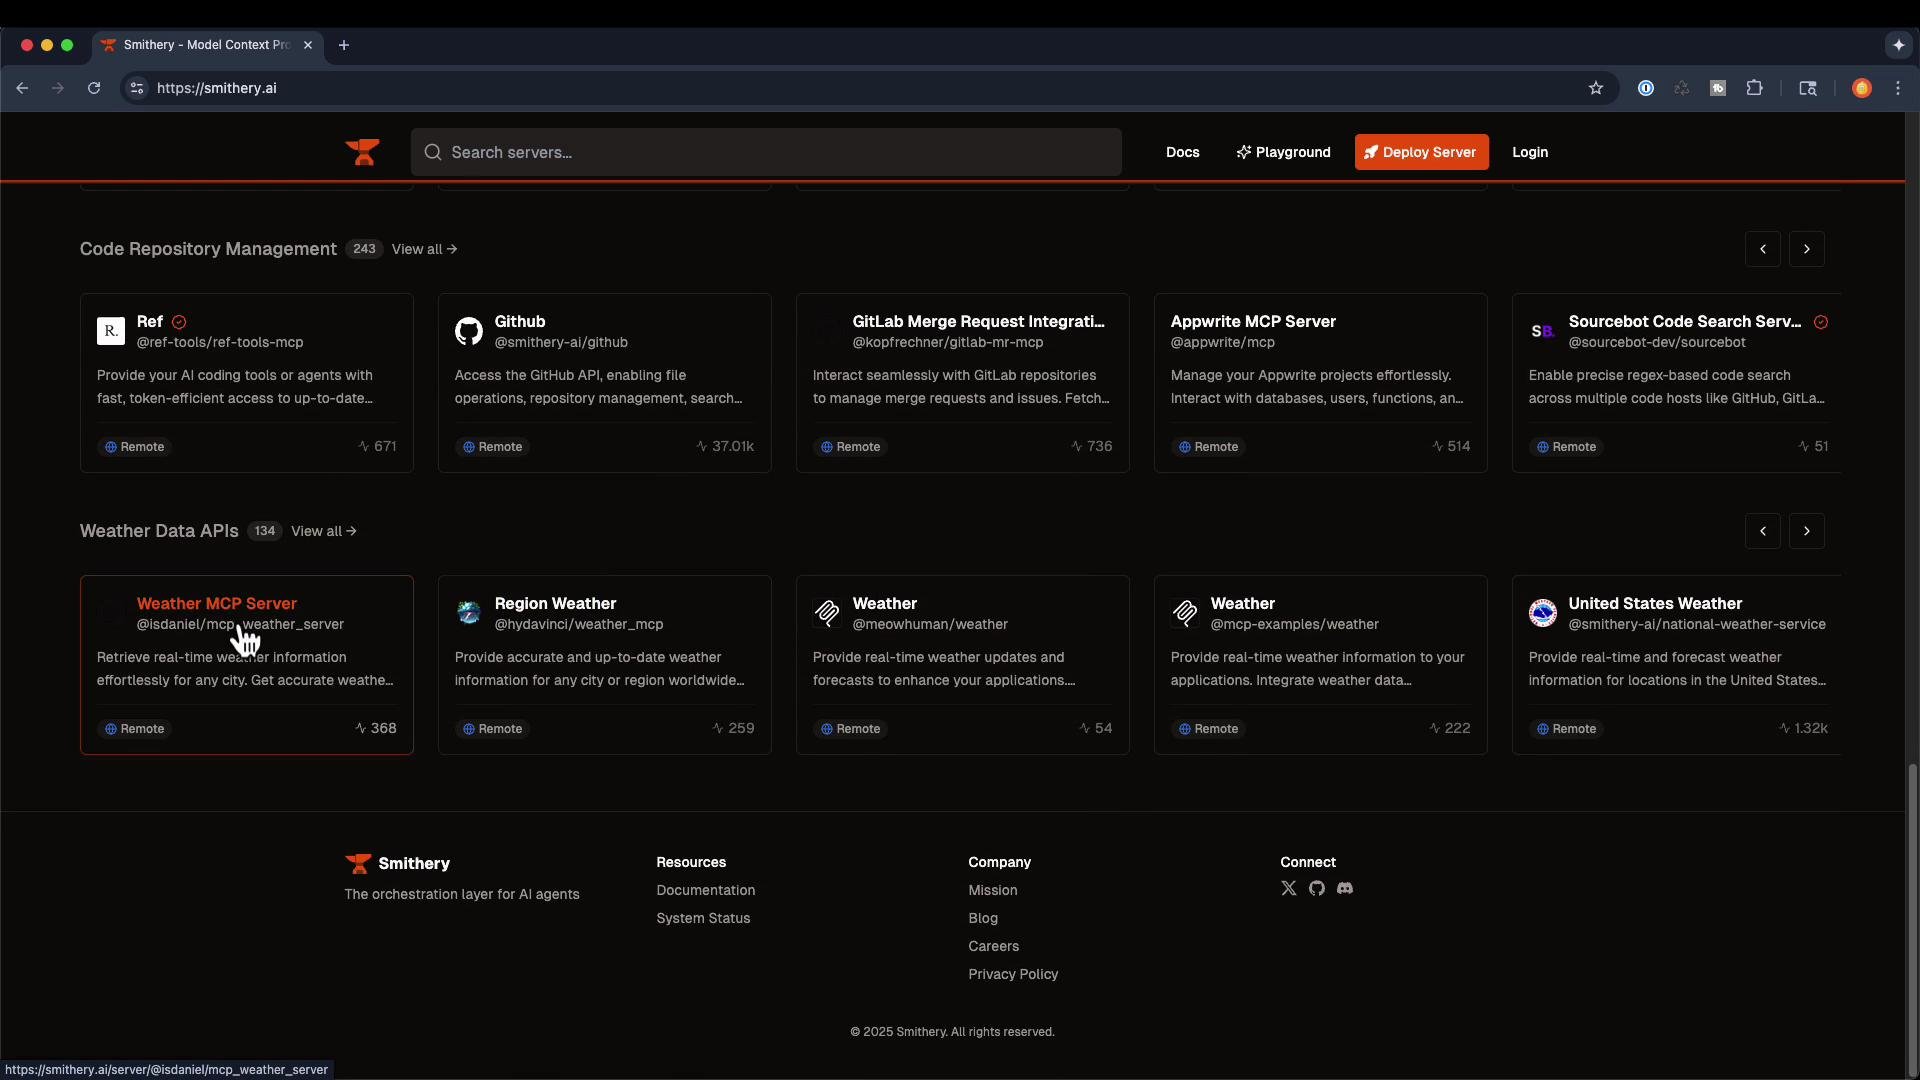Image resolution: width=1920 pixels, height=1080 pixels.
Task: Click the 134 count badge
Action: click(x=264, y=531)
